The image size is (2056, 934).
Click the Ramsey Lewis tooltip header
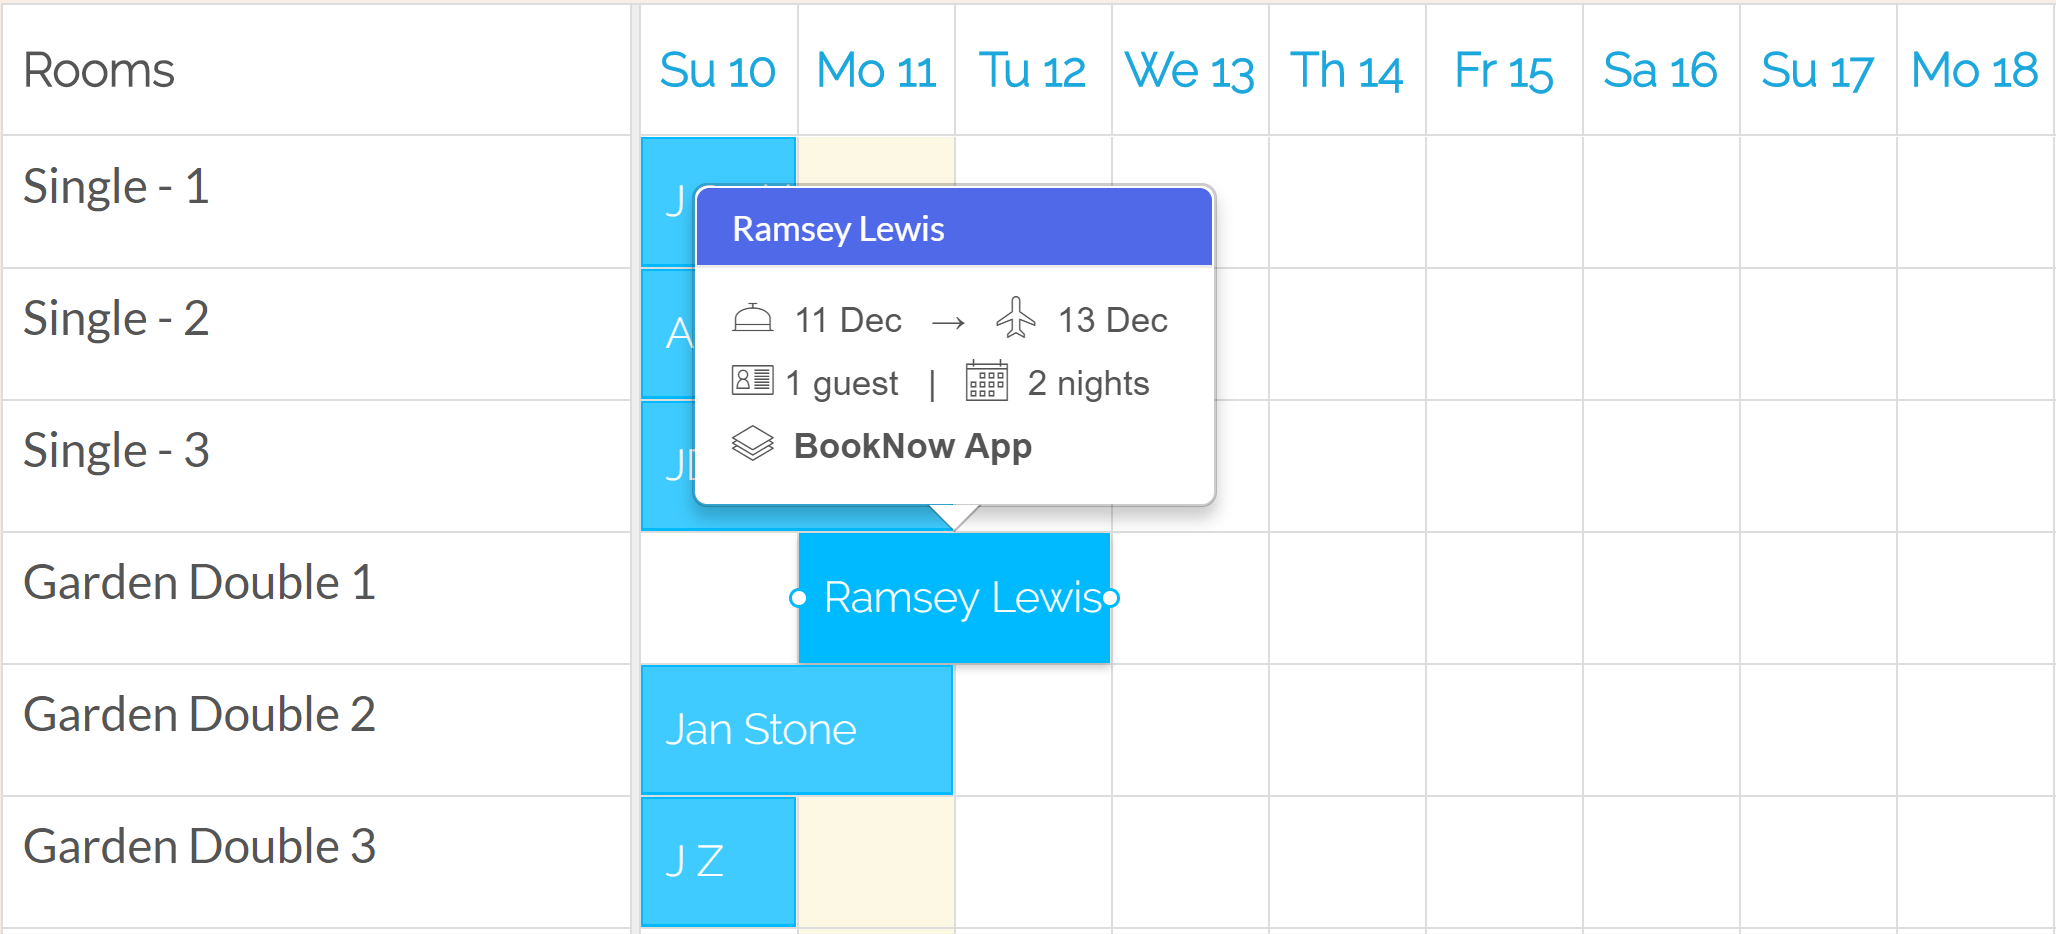954,228
